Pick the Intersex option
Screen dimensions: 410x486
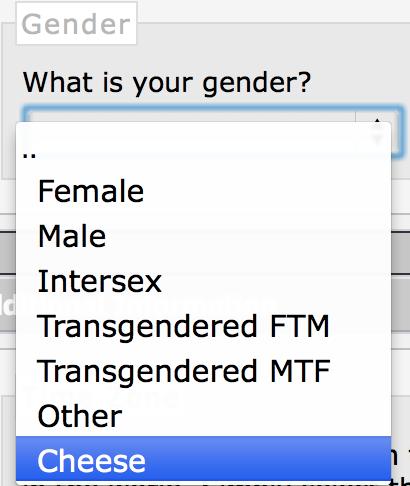[203, 281]
